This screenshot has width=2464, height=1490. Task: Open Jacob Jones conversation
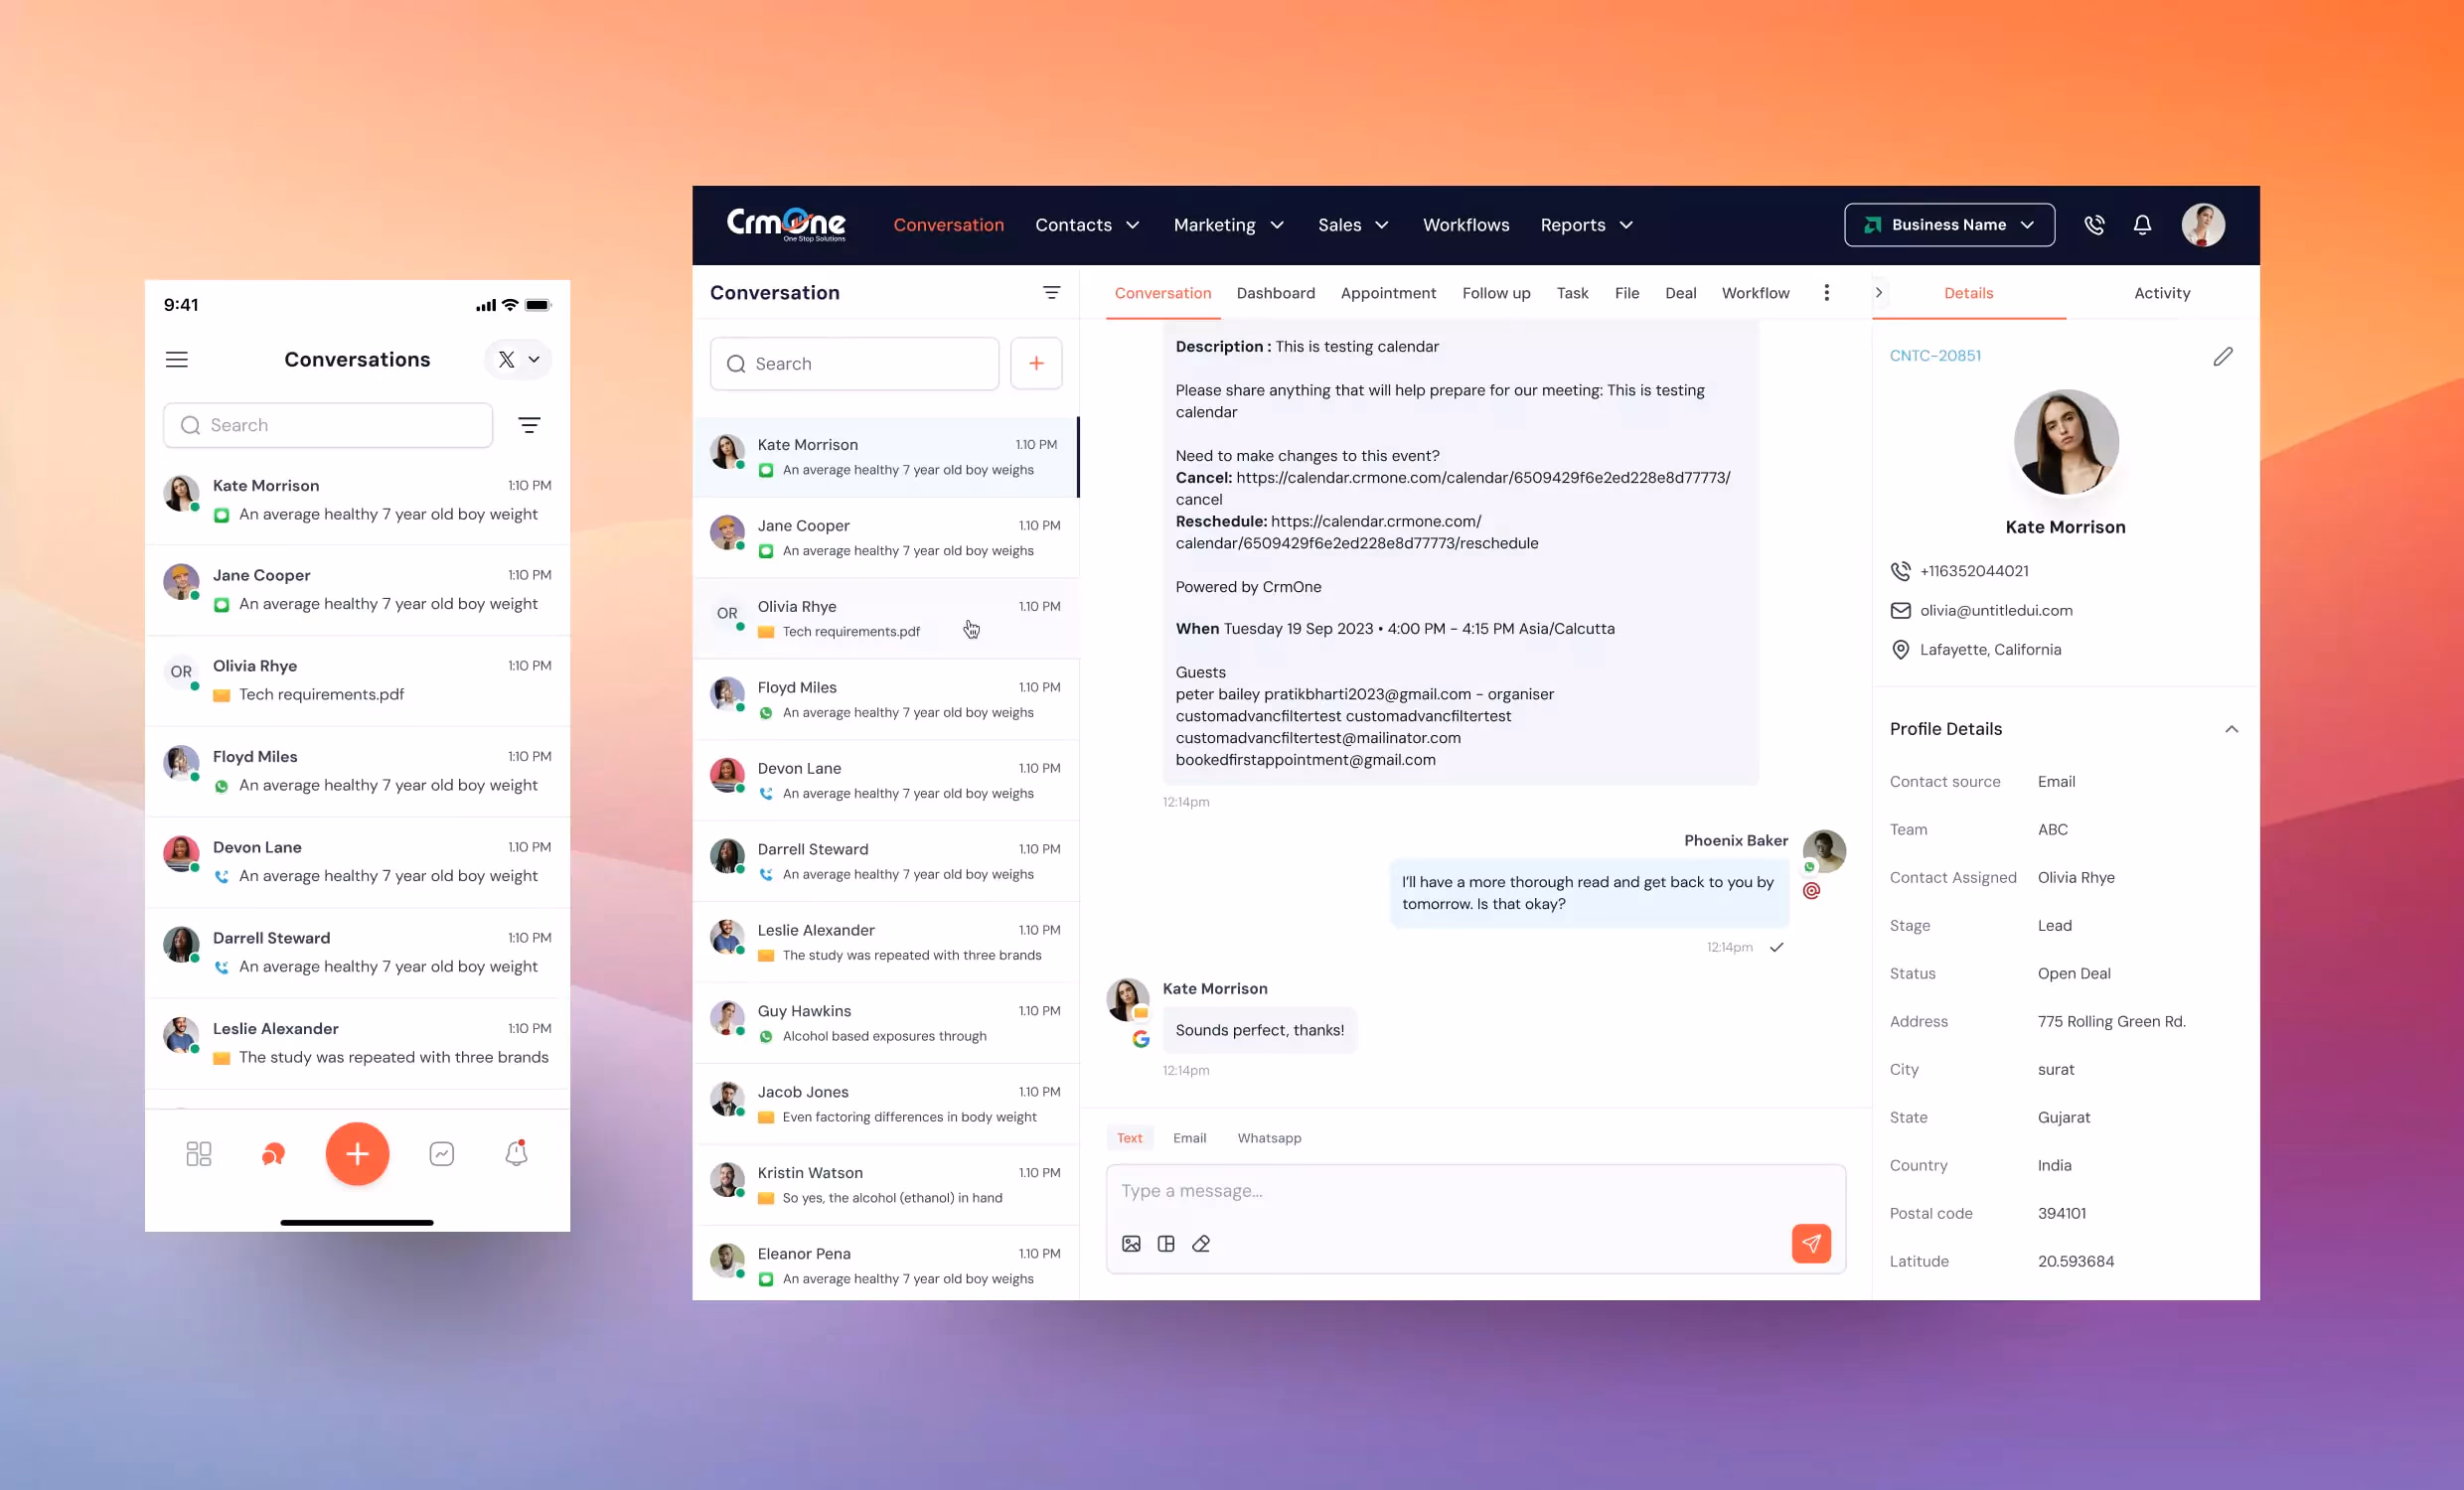(885, 1104)
